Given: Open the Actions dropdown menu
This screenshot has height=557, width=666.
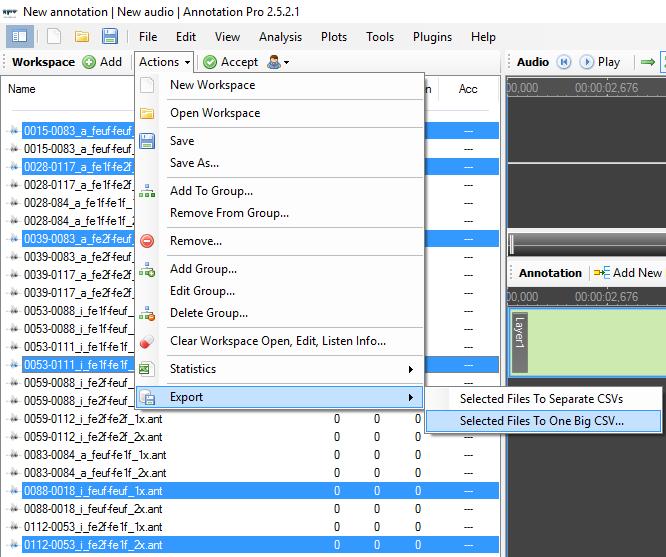Looking at the screenshot, I should (164, 62).
